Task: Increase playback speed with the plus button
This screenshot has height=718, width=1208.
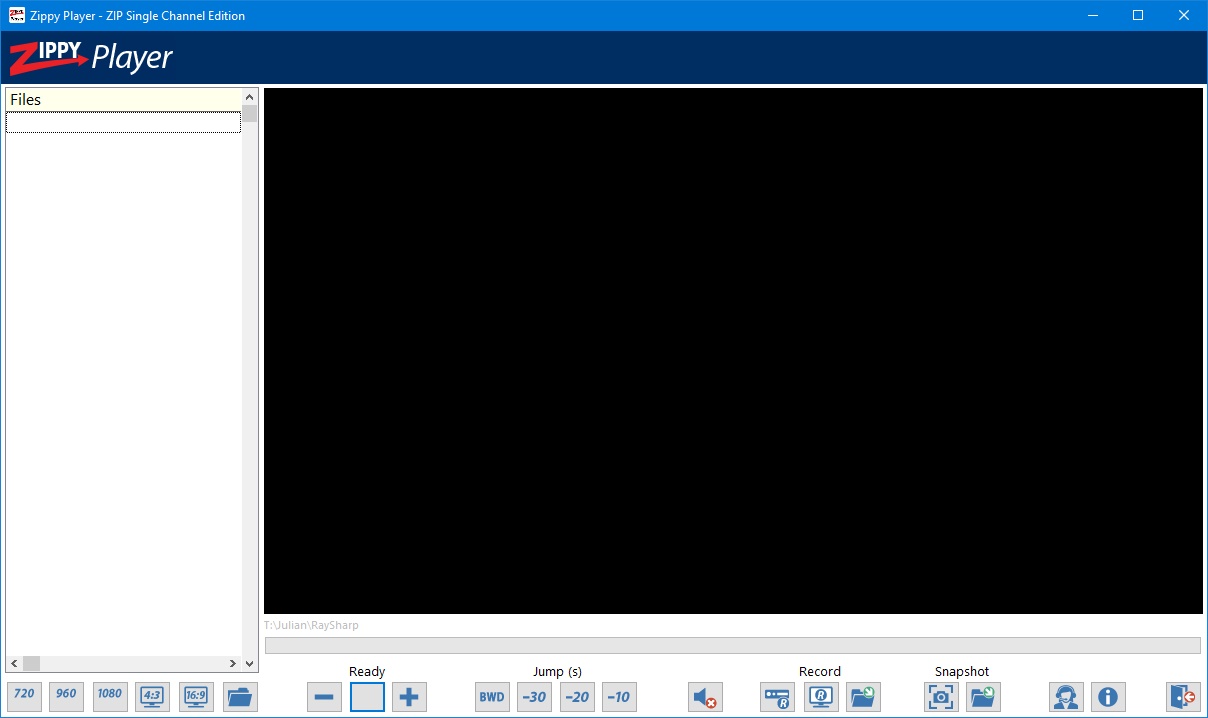Action: [x=409, y=697]
